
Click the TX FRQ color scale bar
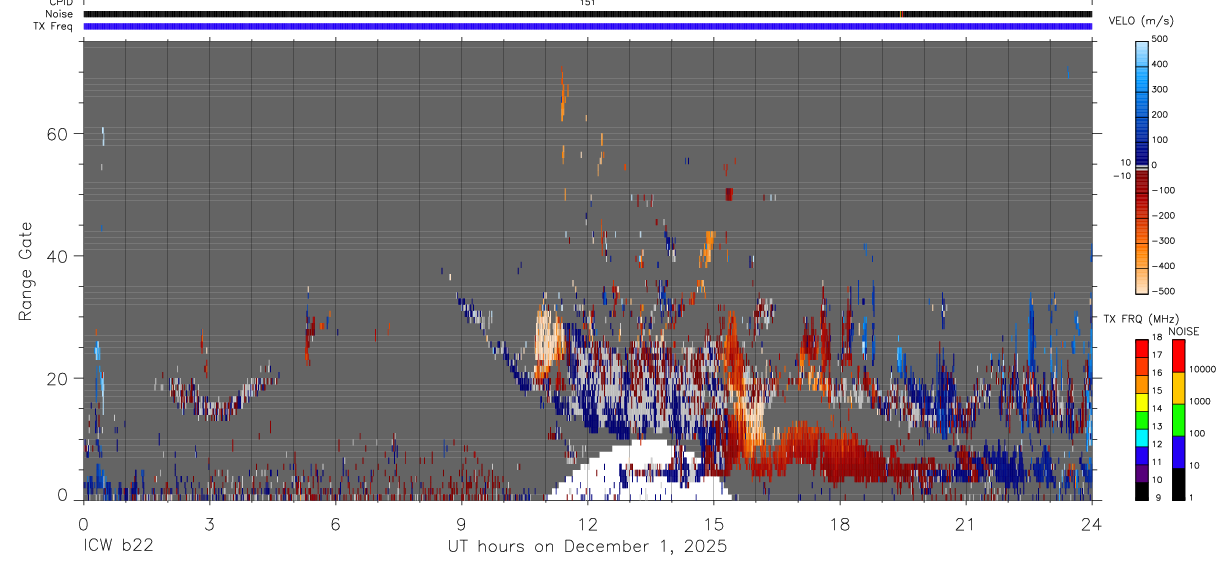point(1142,419)
